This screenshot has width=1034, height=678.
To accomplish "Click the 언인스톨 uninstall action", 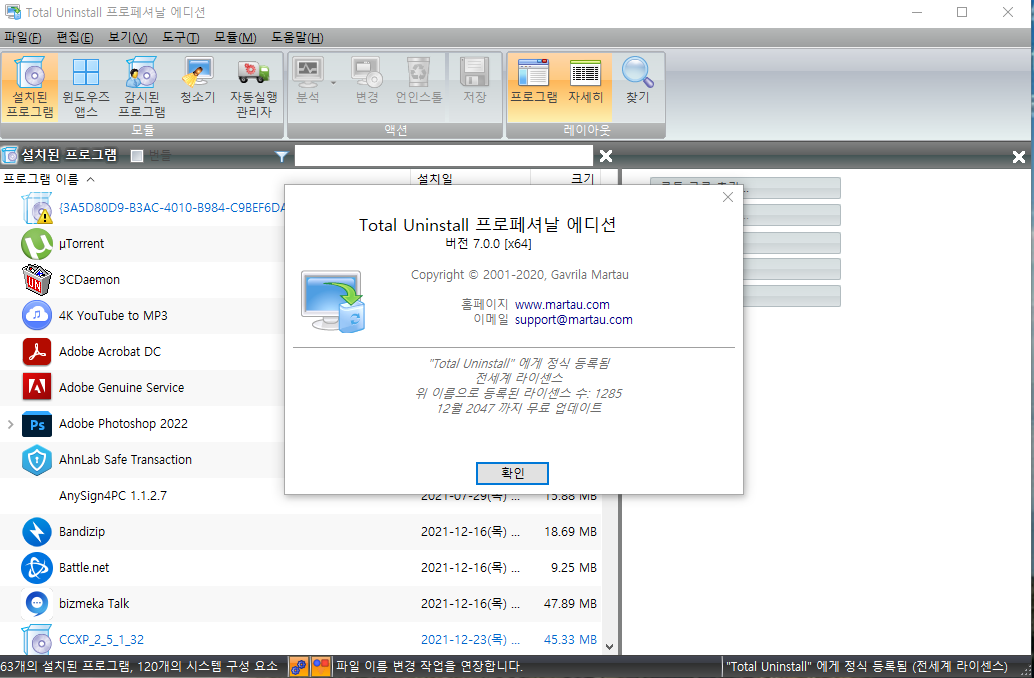I will 419,80.
